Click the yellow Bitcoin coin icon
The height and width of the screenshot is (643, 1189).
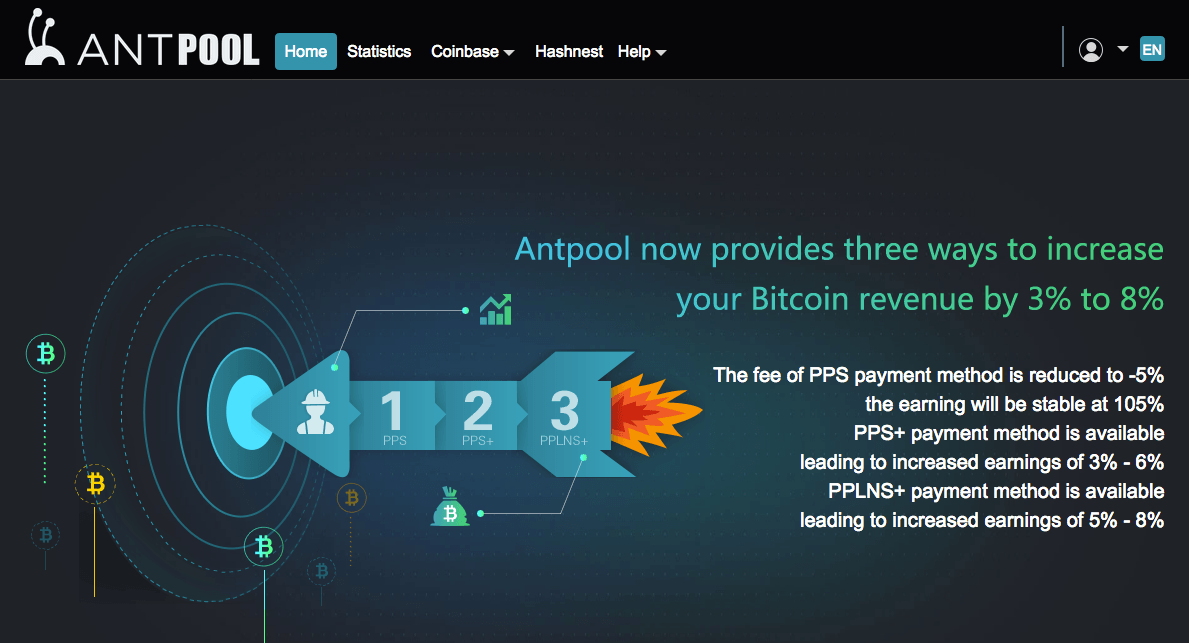(95, 484)
